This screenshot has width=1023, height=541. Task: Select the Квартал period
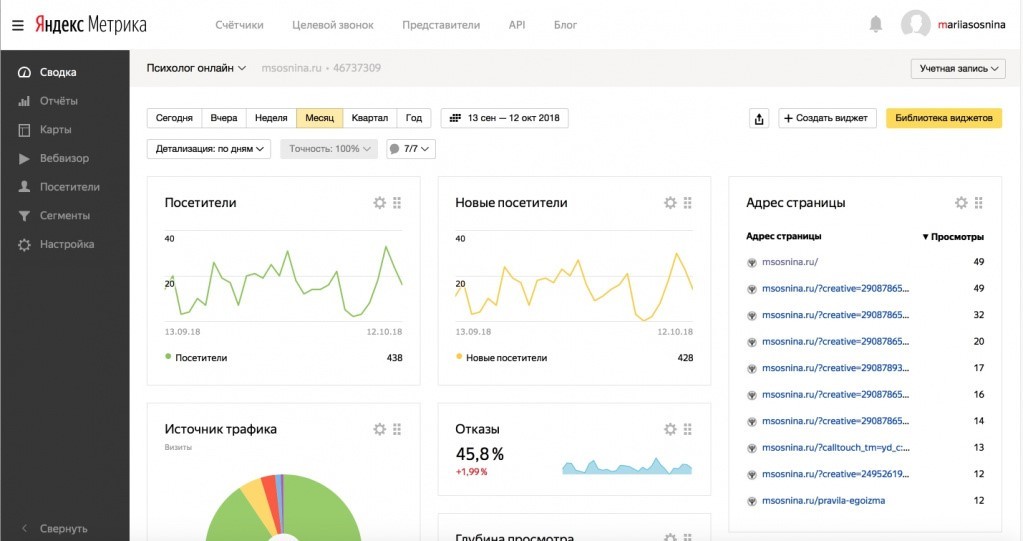tap(369, 118)
